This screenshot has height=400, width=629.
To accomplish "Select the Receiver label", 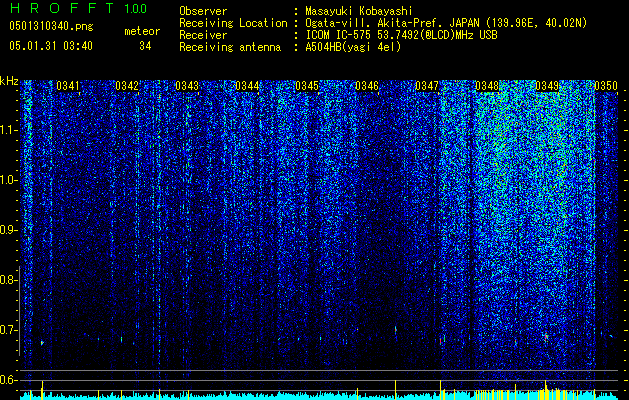I will (x=203, y=35).
